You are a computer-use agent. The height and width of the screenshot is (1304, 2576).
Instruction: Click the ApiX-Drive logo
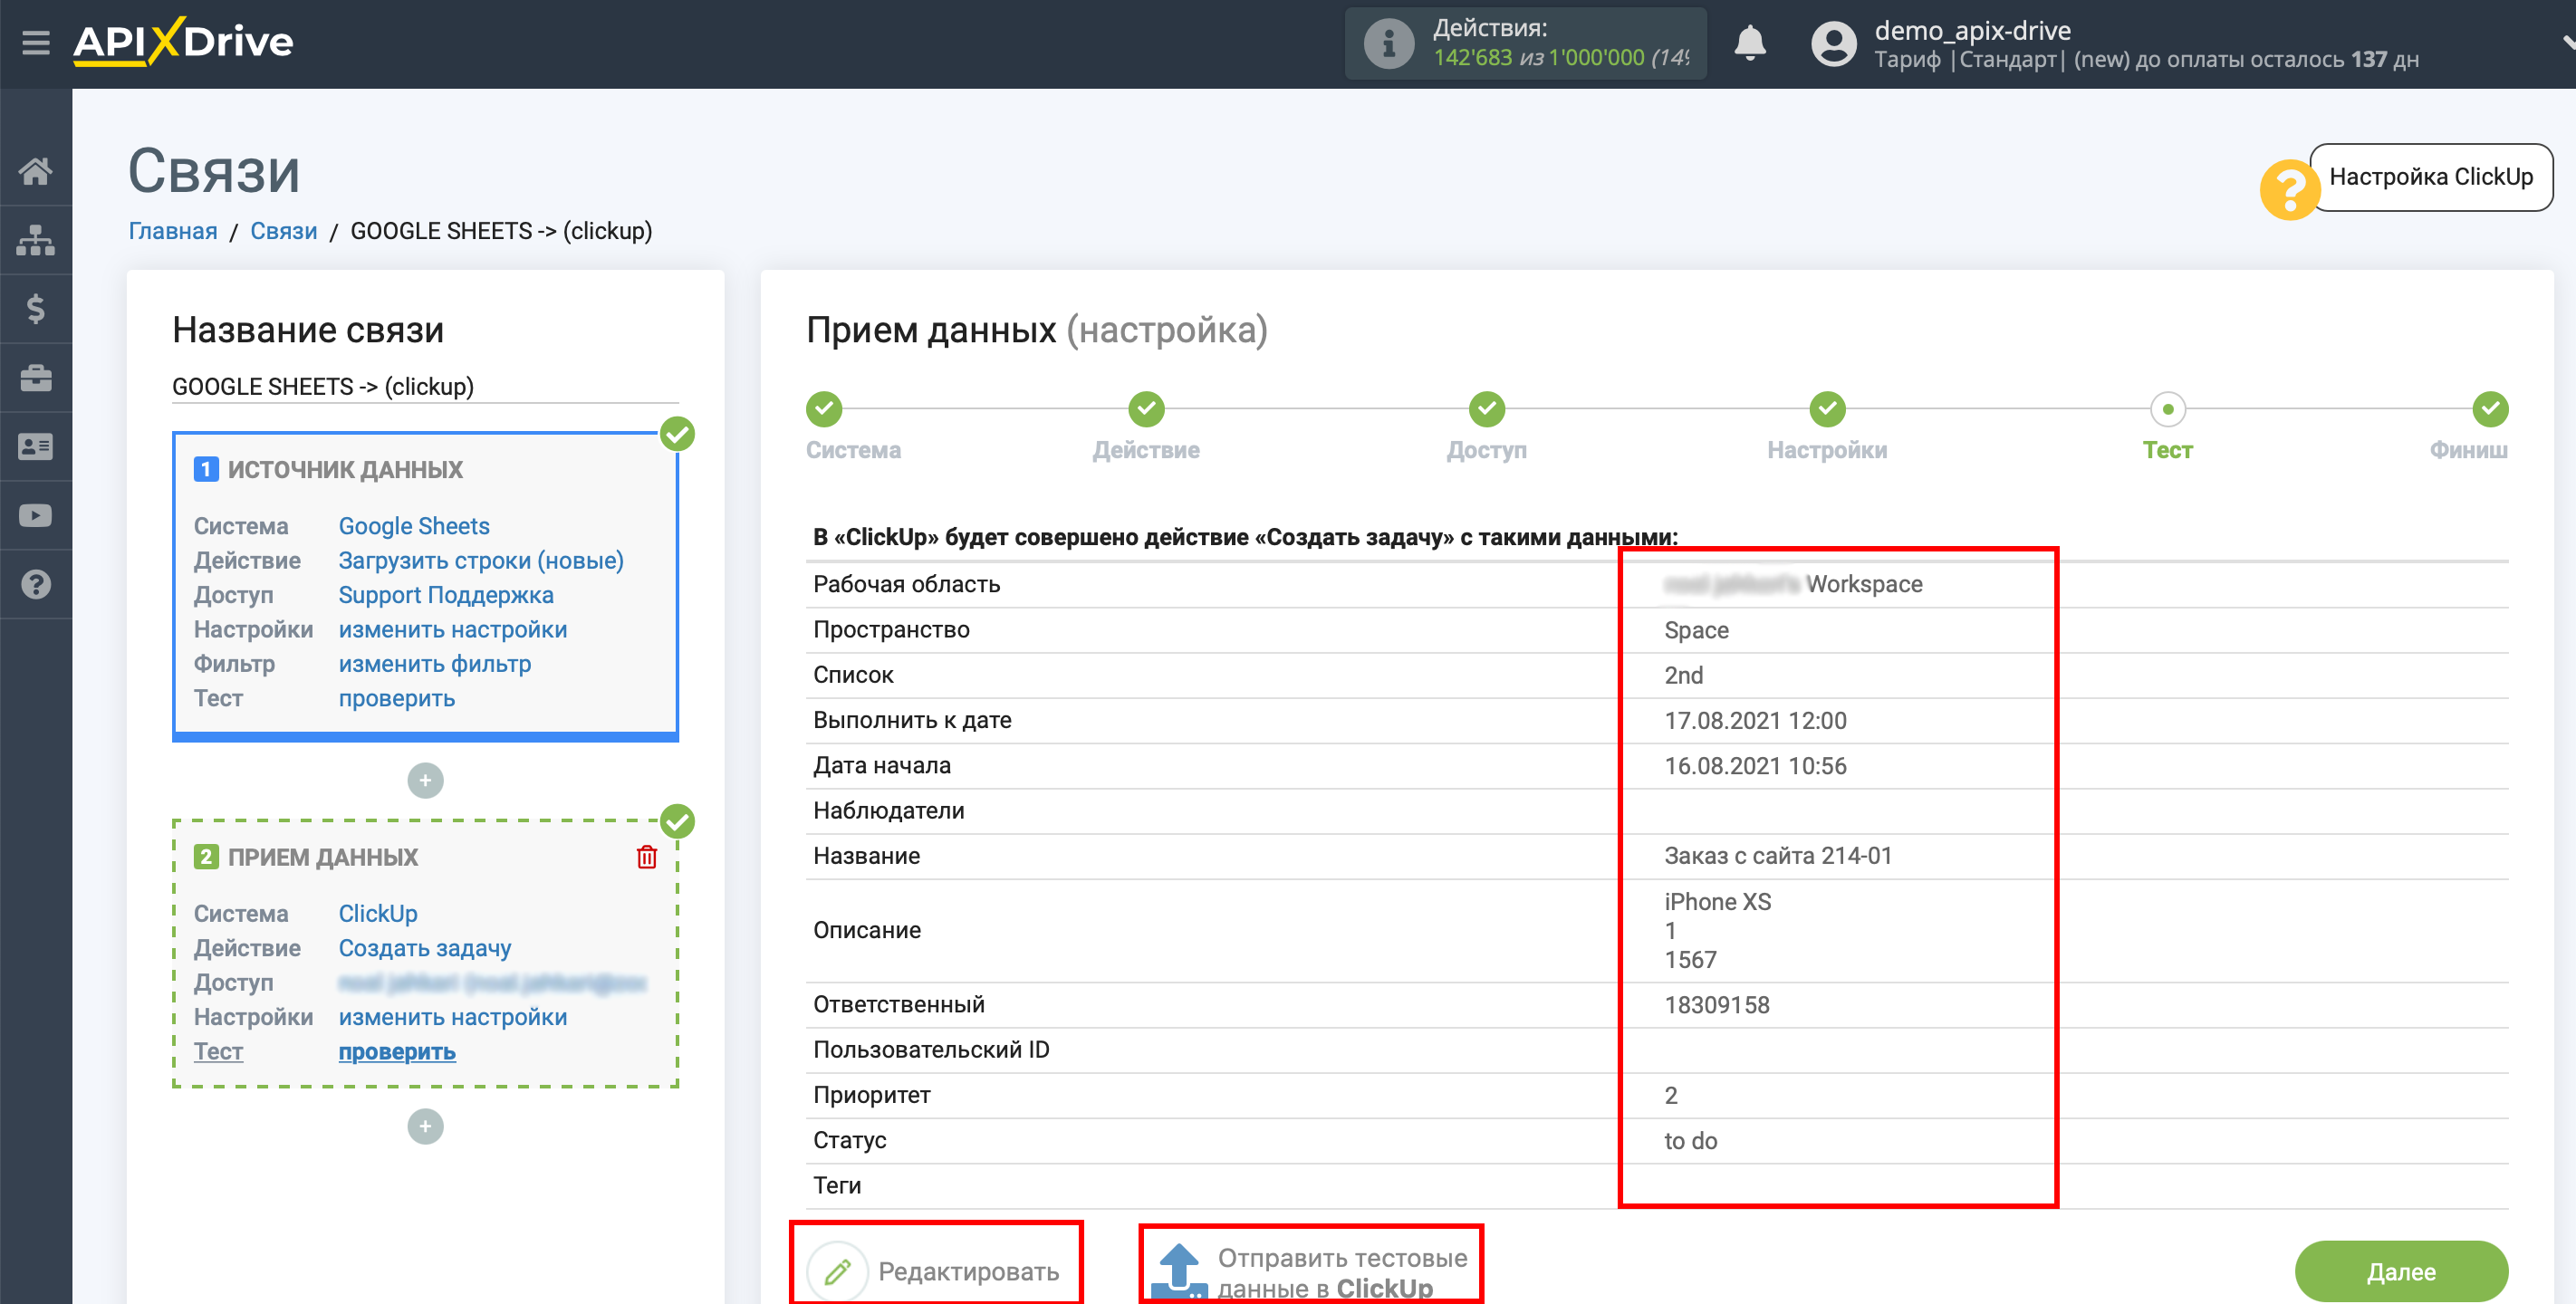coord(183,42)
